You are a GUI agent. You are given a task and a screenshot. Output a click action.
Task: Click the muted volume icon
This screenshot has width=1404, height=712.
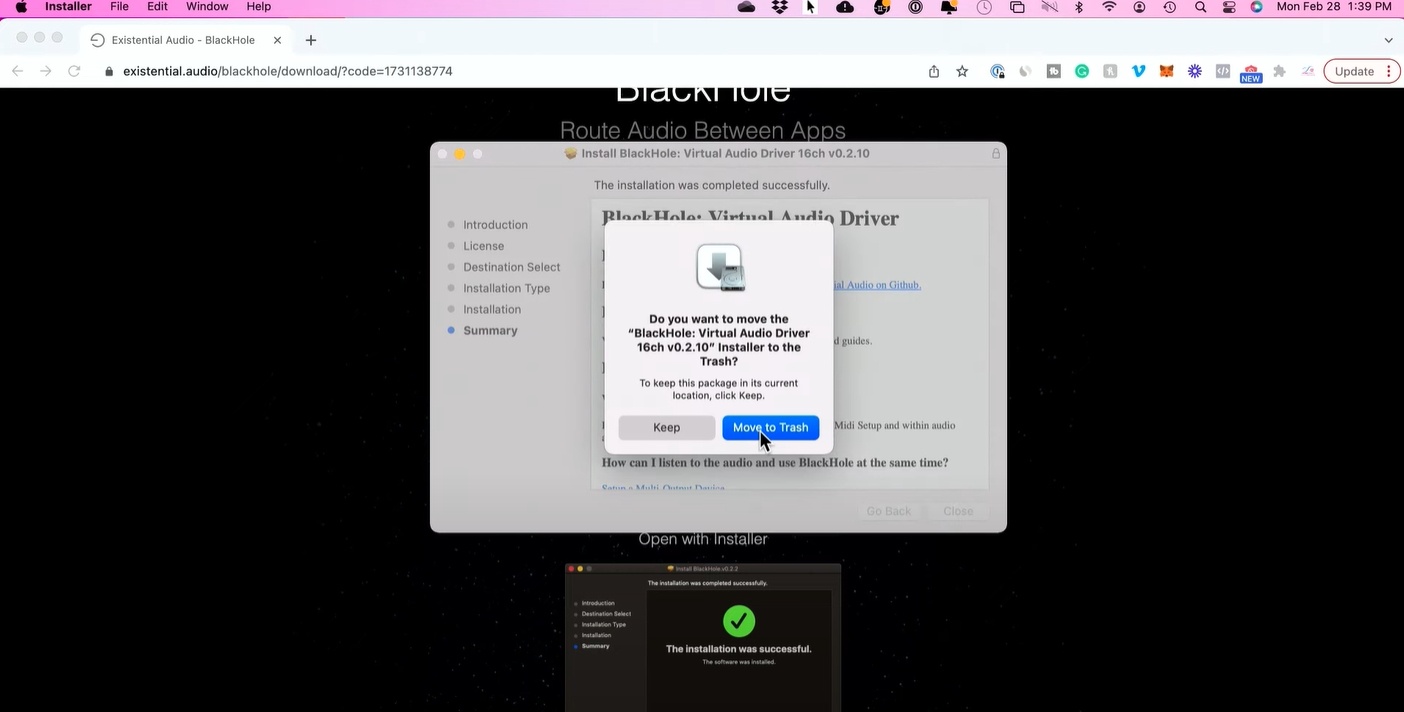coord(1049,7)
